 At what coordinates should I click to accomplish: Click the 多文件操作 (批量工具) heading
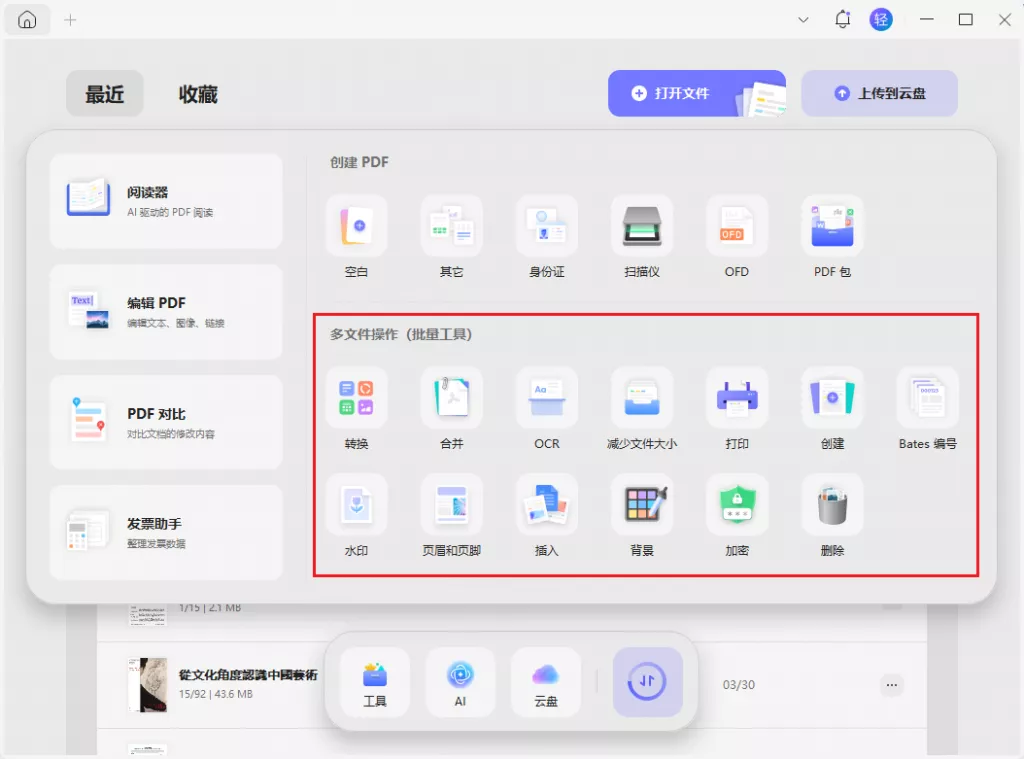401,334
